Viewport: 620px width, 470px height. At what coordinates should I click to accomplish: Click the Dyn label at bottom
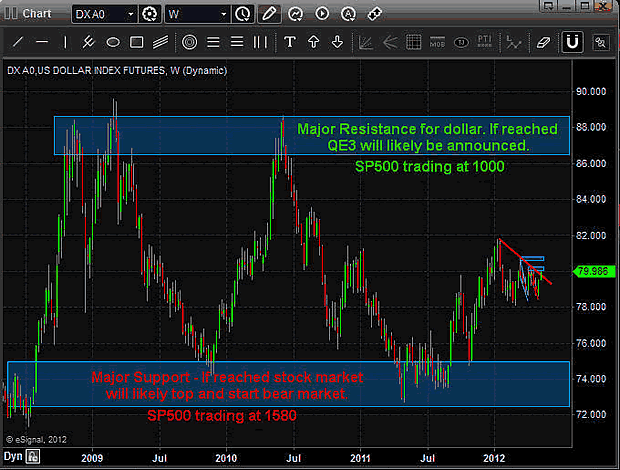tap(13, 457)
